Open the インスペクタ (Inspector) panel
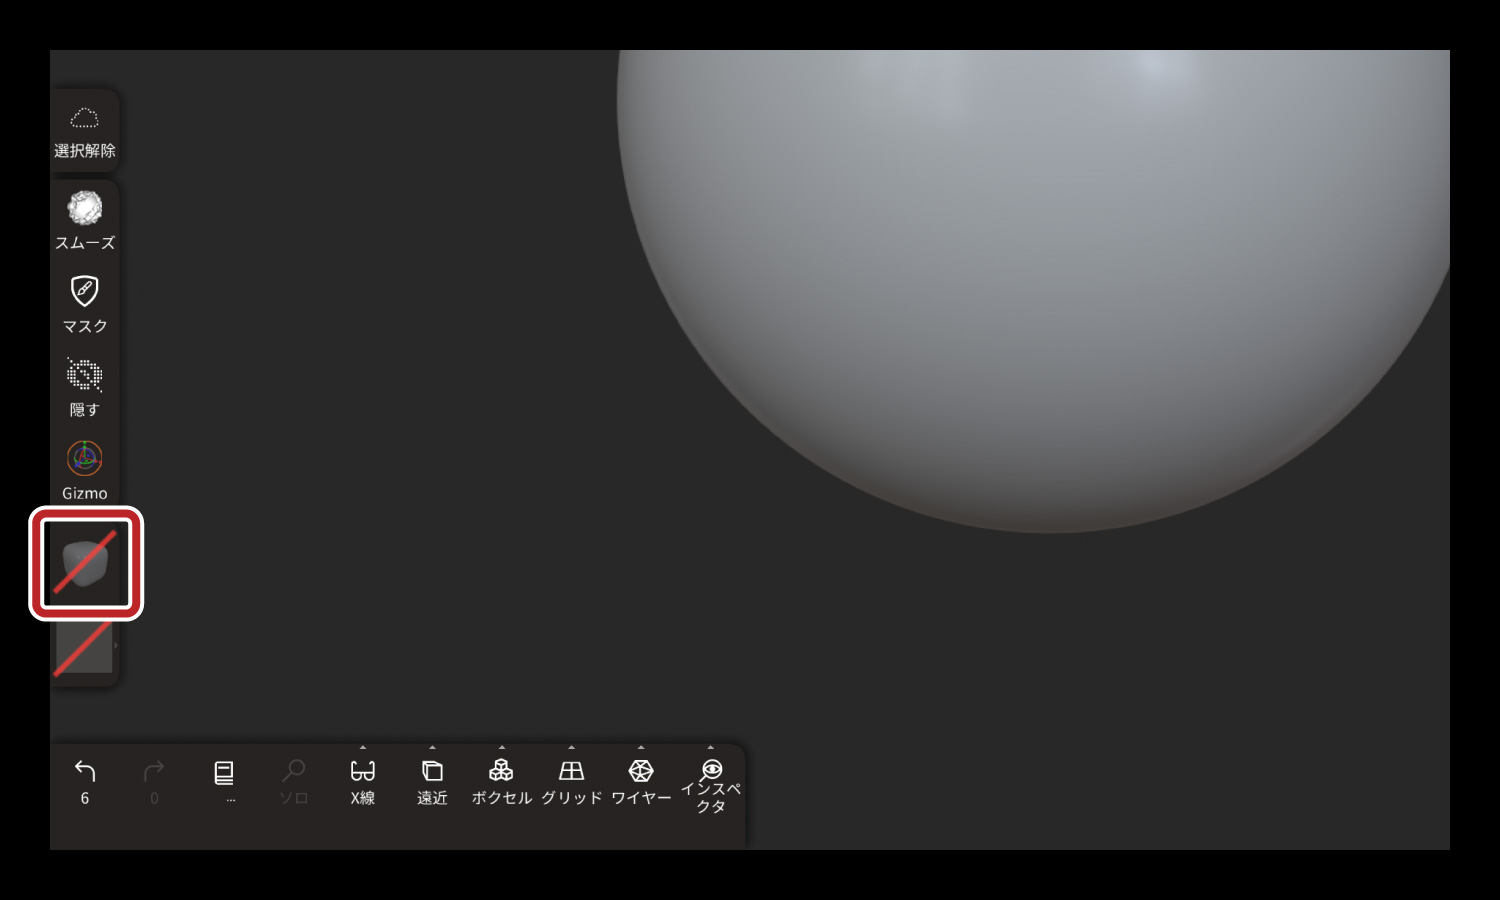This screenshot has width=1500, height=900. point(711,772)
